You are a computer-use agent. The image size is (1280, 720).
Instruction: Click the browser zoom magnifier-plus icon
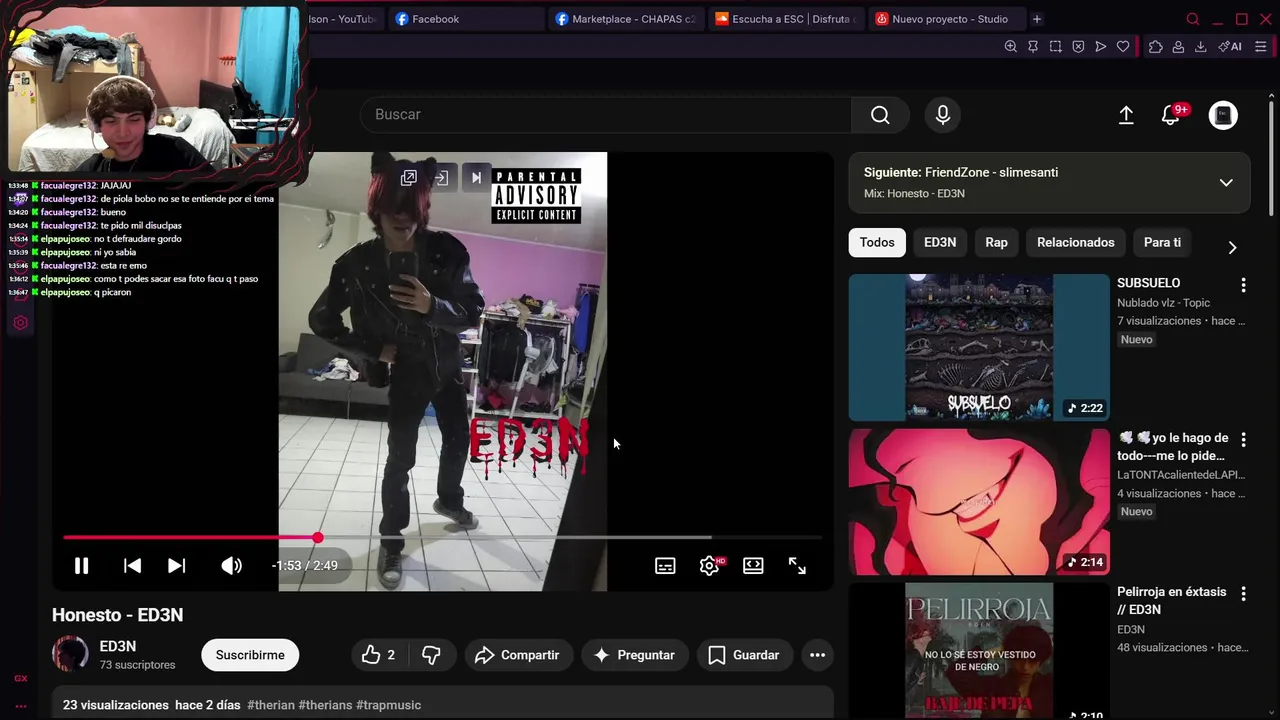pyautogui.click(x=1010, y=47)
